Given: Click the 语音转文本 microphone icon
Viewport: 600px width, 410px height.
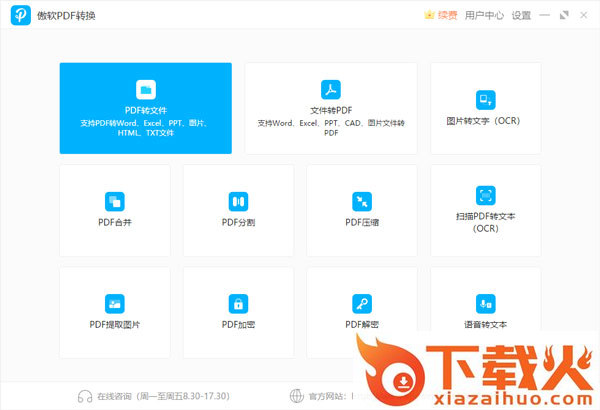Looking at the screenshot, I should pyautogui.click(x=485, y=304).
